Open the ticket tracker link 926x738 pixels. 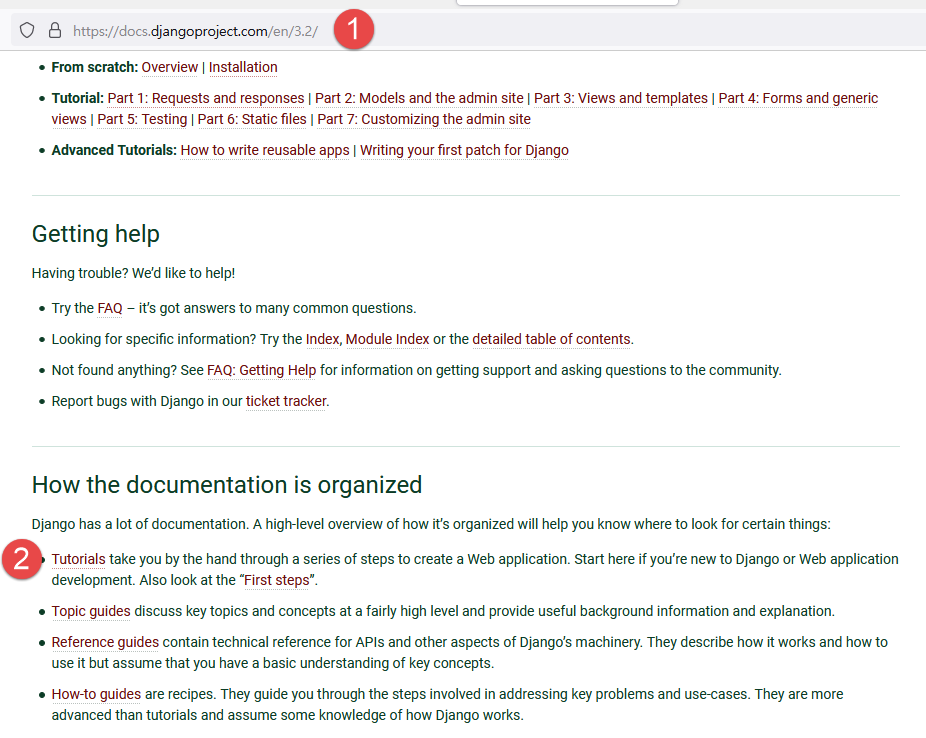tap(286, 401)
